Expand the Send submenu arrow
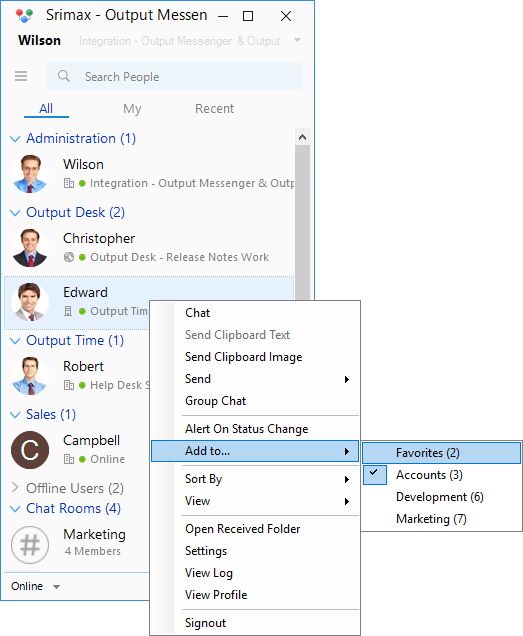This screenshot has height=636, width=523. (x=347, y=379)
